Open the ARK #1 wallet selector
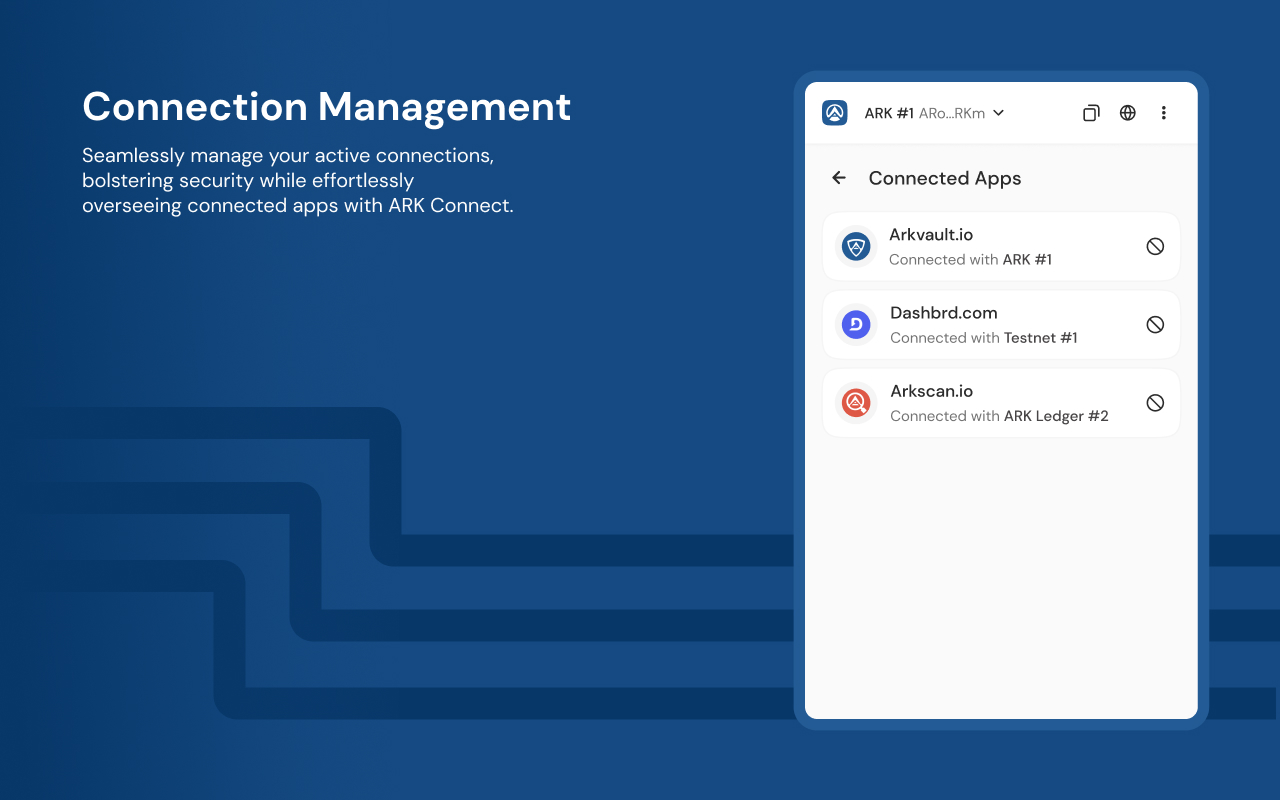 pyautogui.click(x=889, y=114)
